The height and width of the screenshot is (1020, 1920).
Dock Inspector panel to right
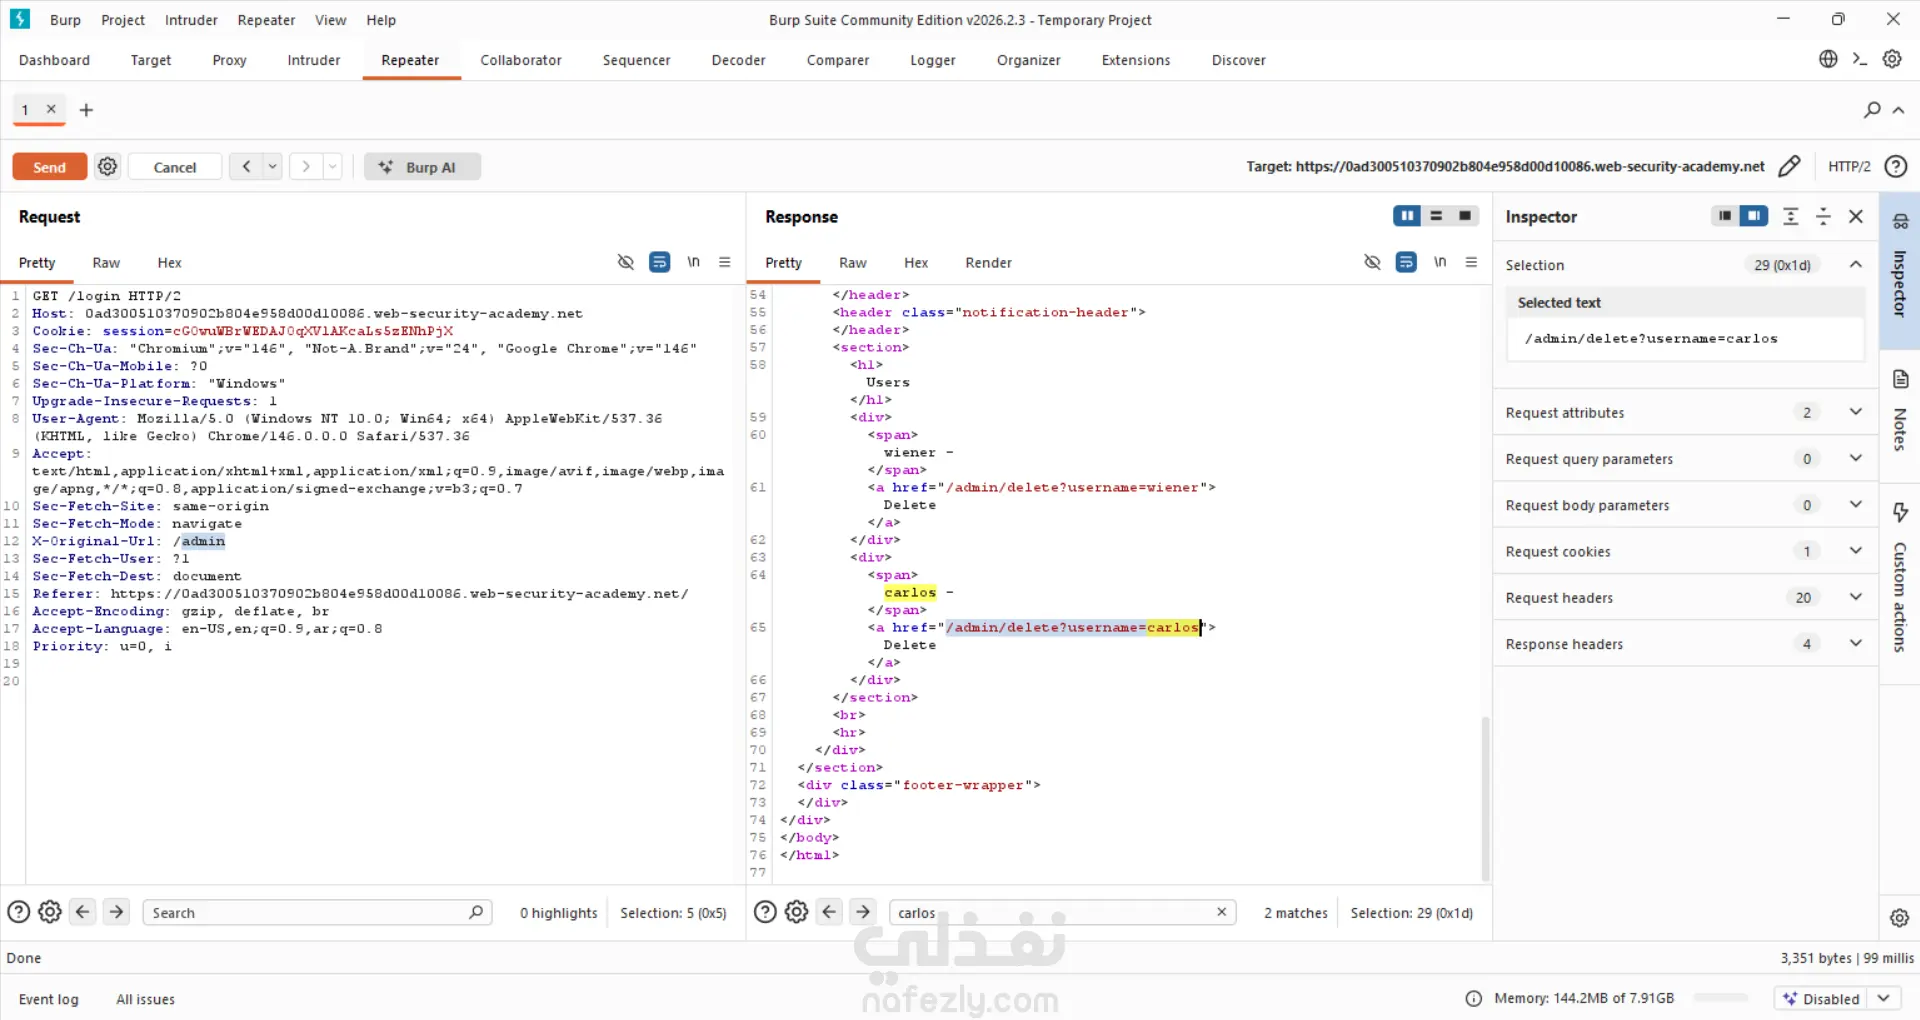1754,216
